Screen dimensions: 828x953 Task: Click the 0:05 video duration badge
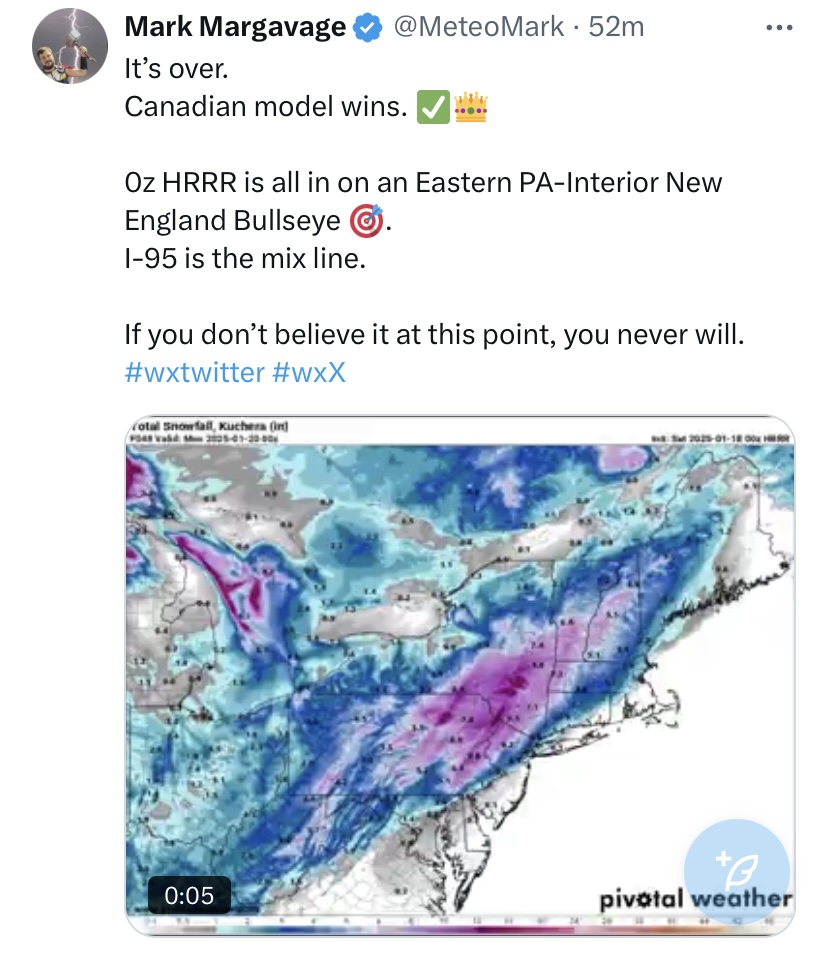coord(189,895)
